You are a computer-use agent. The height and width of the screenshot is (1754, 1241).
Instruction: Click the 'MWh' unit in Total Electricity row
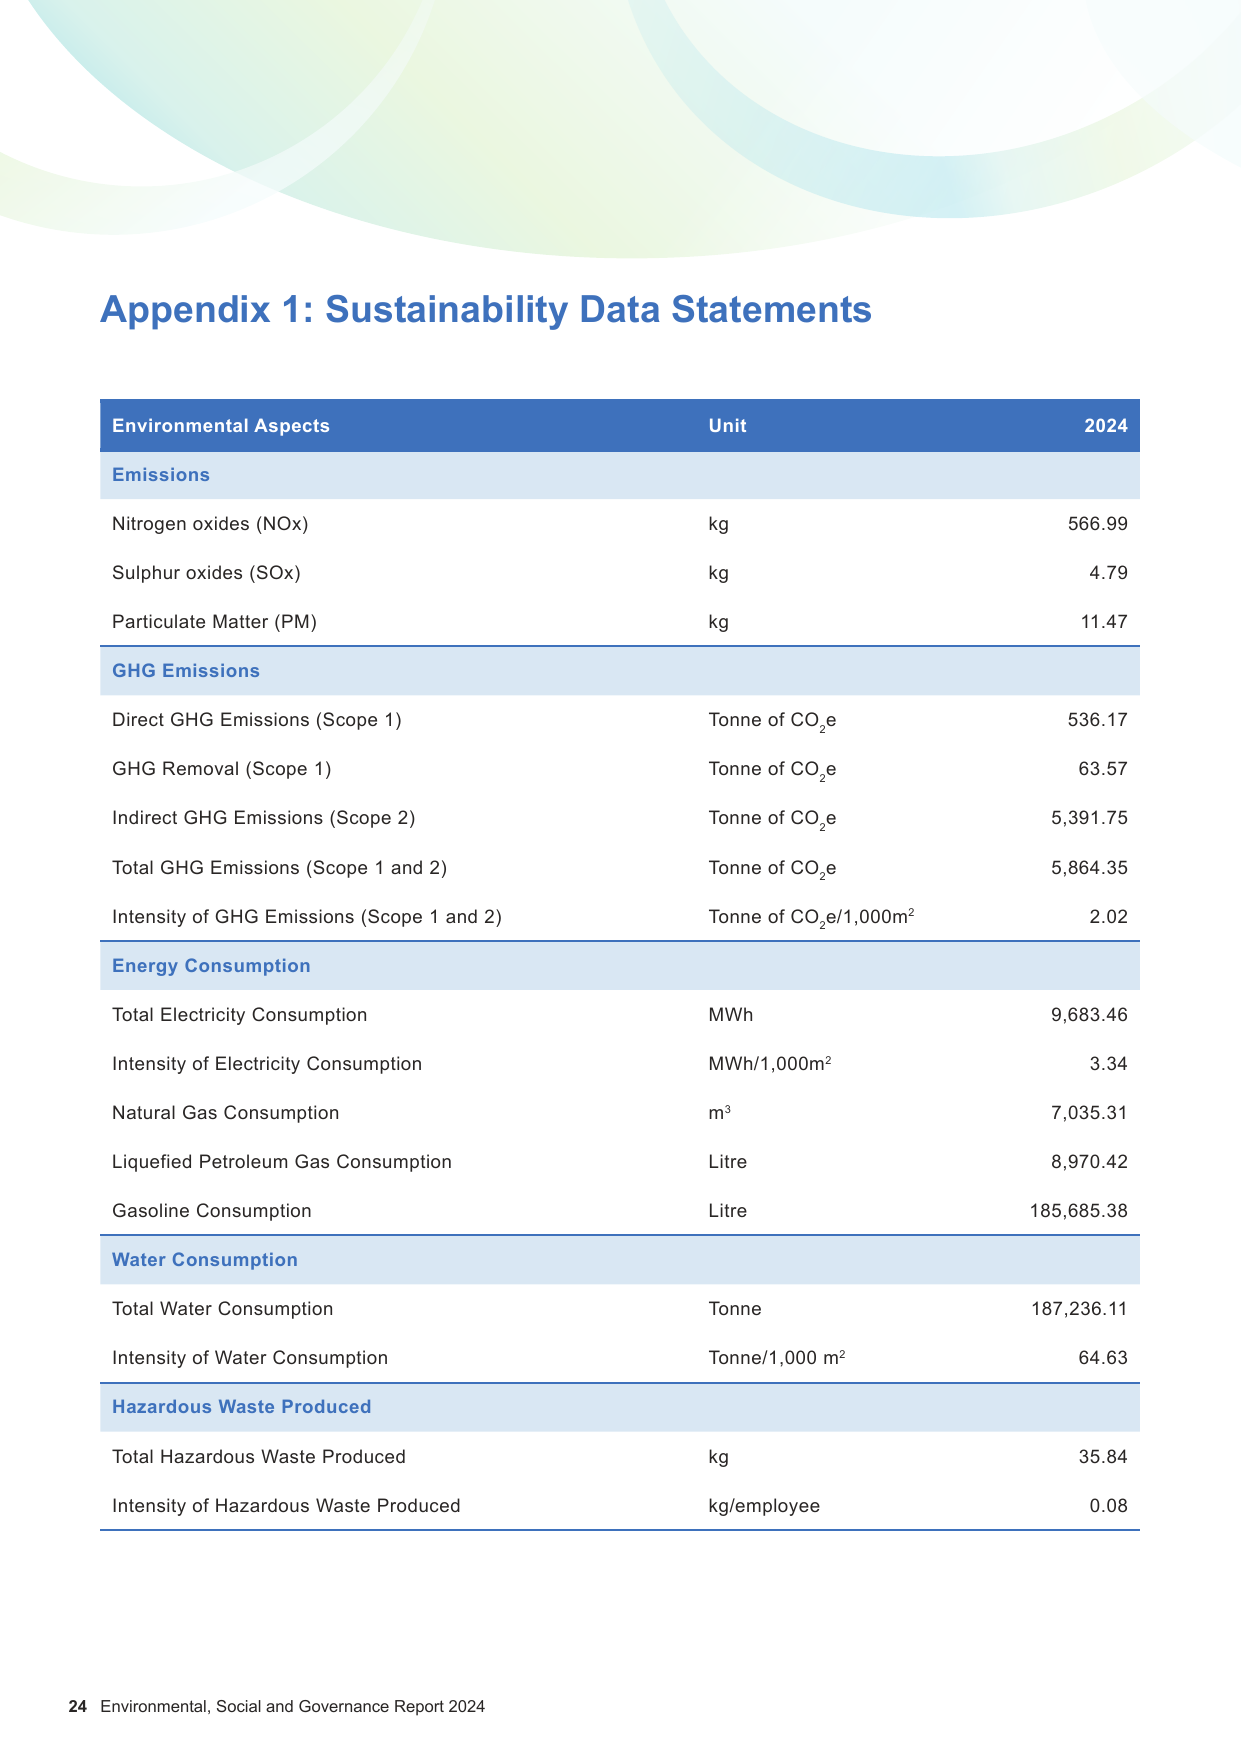(x=730, y=1015)
